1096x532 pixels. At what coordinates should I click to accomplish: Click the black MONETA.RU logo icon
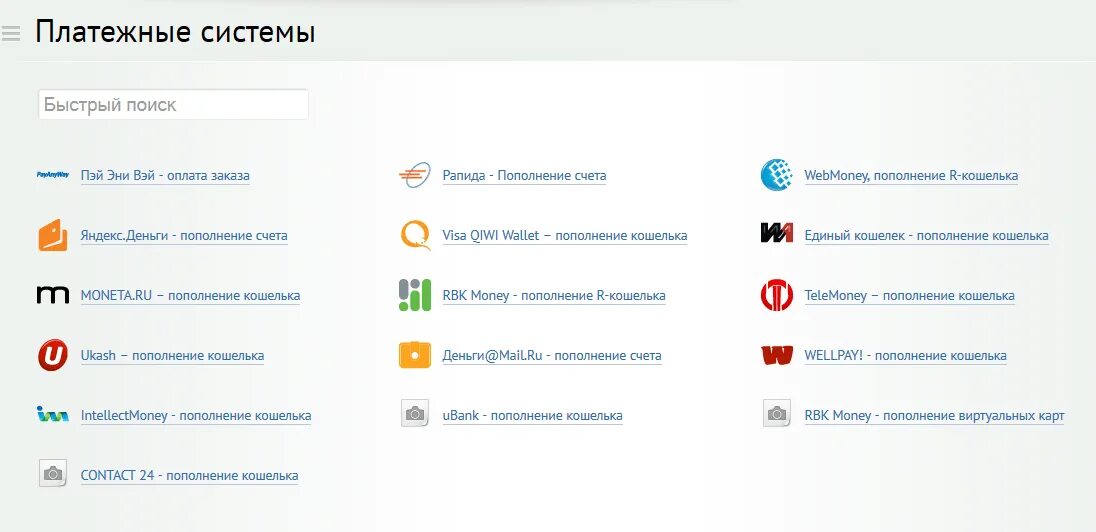[52, 295]
